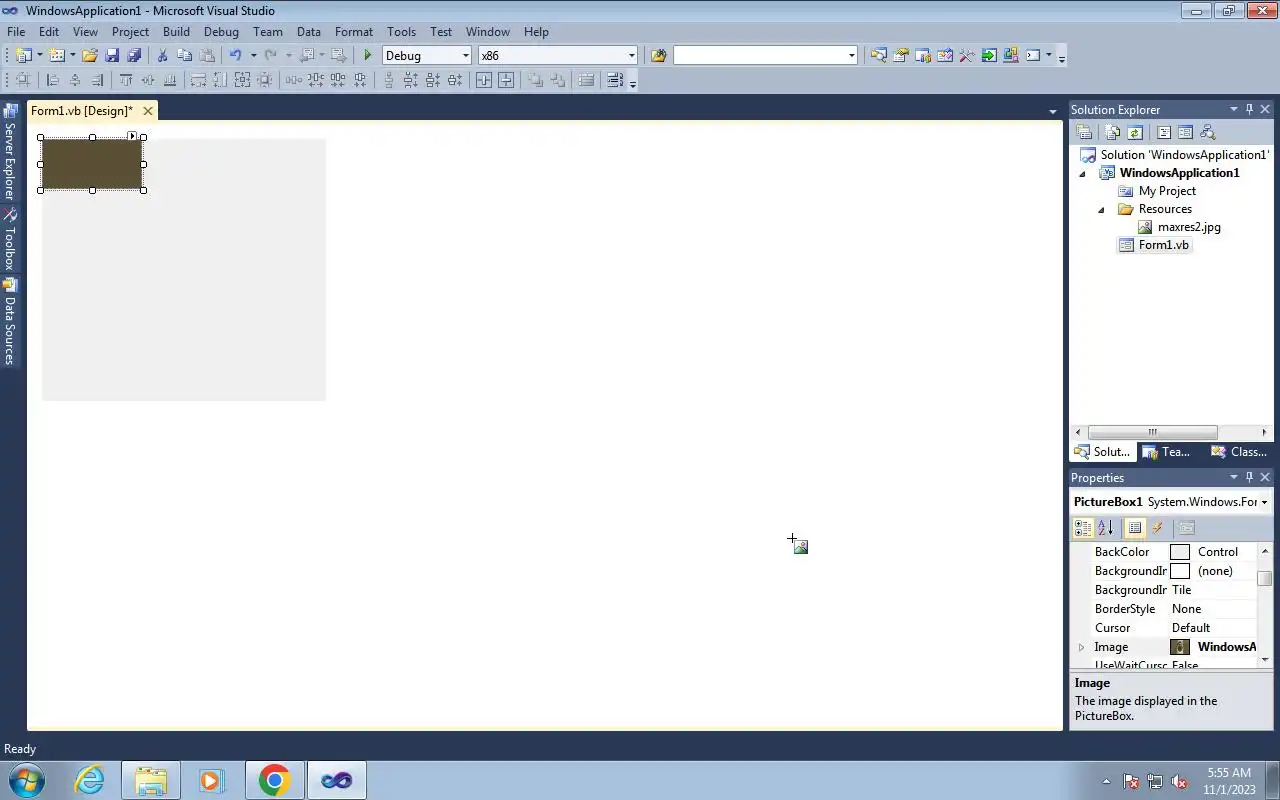The height and width of the screenshot is (800, 1280).
Task: Show Events lightning button in Properties
Action: 1157,528
